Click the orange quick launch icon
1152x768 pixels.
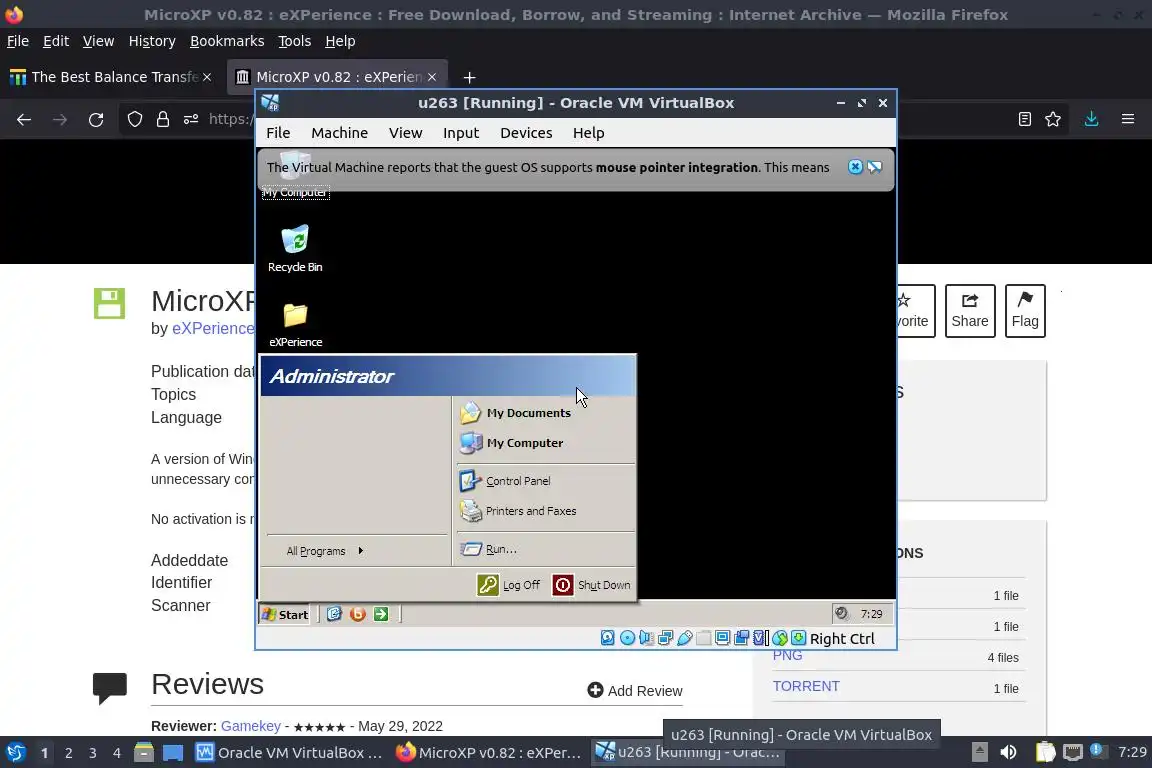[x=358, y=614]
